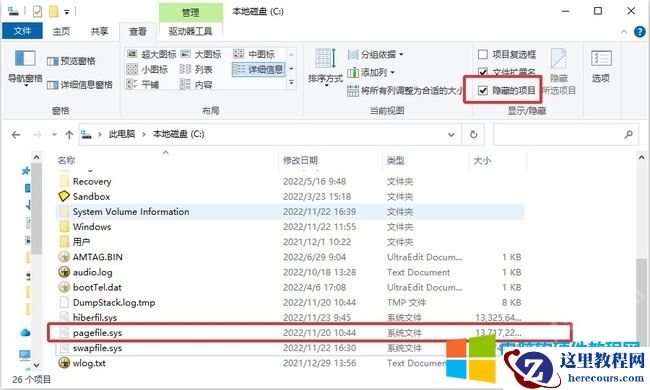Click New Folder icon in title bar
The width and height of the screenshot is (650, 390).
click(x=53, y=11)
